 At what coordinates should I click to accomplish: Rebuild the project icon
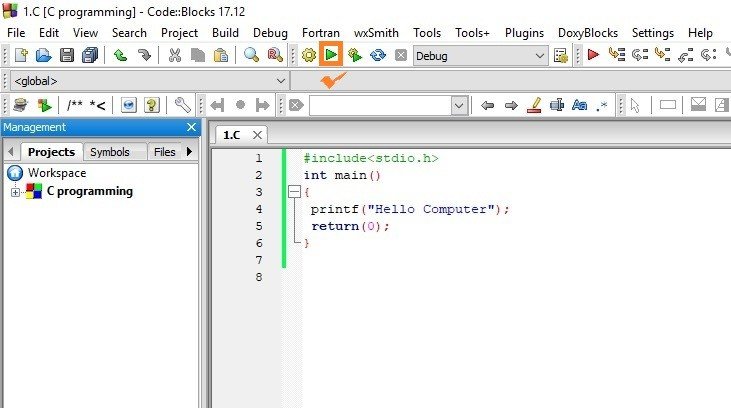click(378, 55)
